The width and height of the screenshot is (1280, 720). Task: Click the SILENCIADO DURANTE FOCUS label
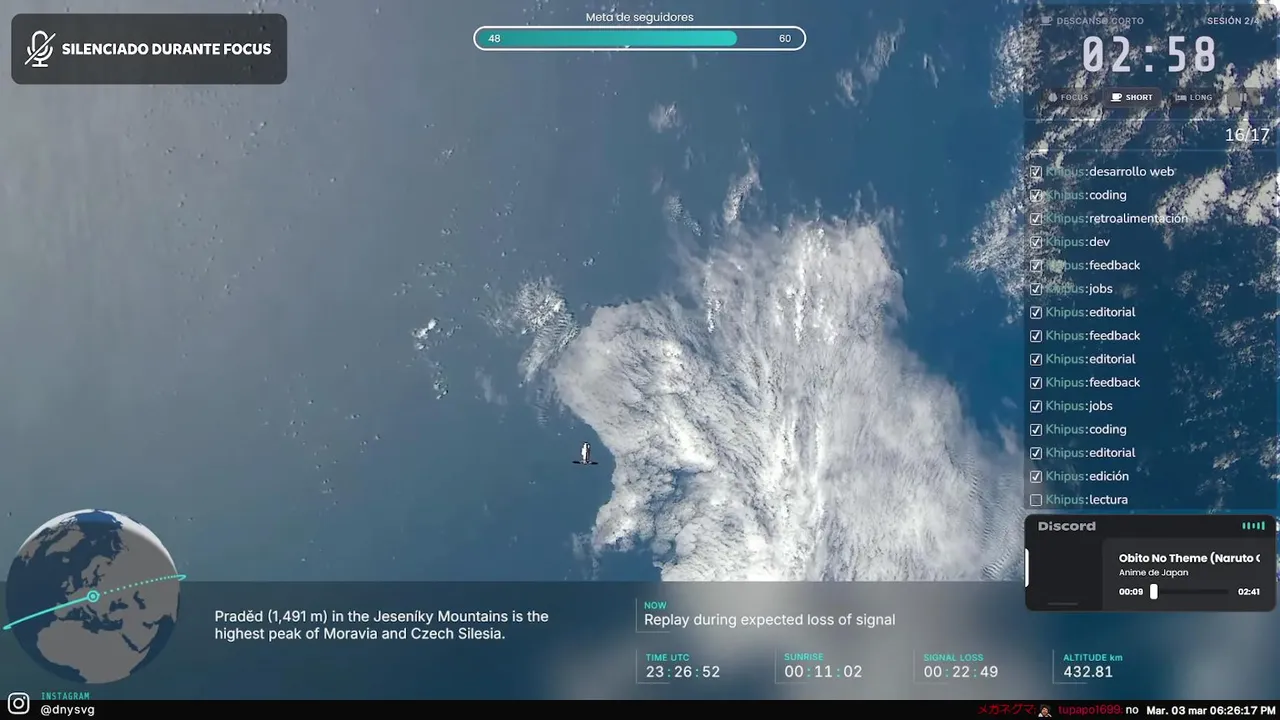166,49
